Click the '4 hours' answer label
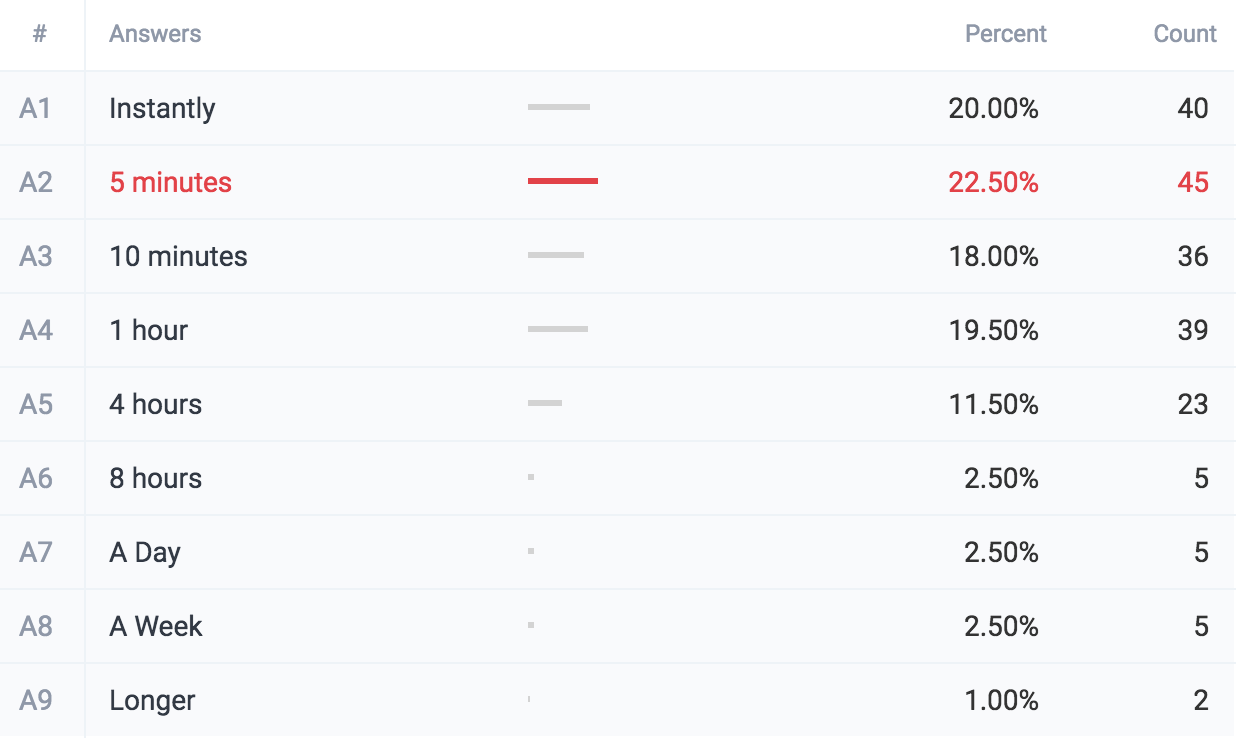 (155, 404)
